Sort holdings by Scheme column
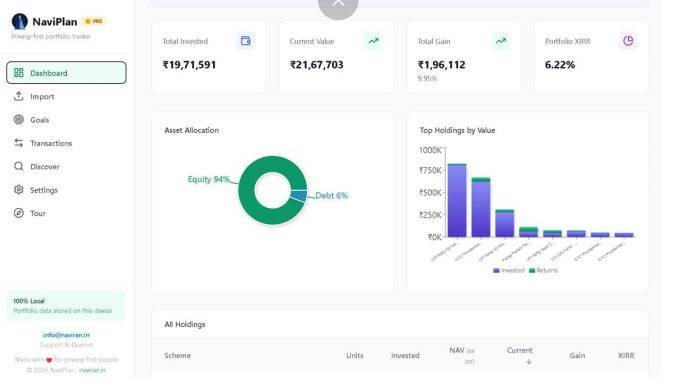 pos(177,355)
